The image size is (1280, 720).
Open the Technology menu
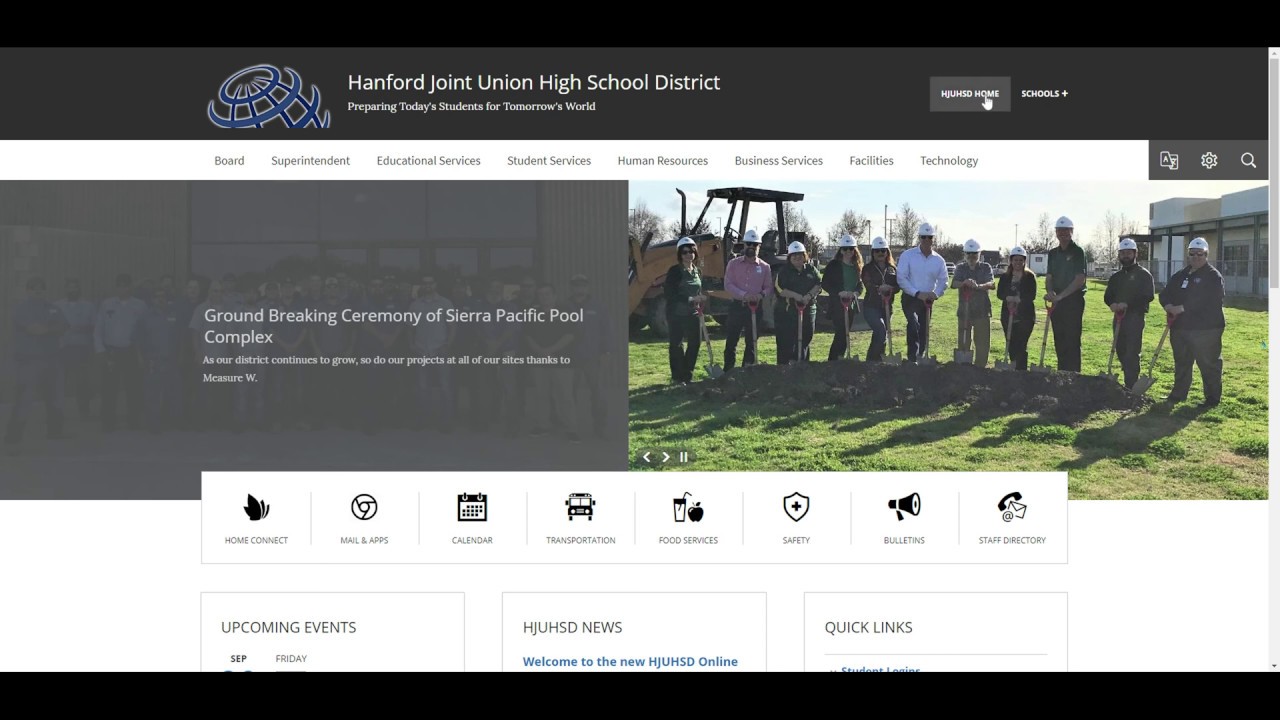pyautogui.click(x=949, y=160)
